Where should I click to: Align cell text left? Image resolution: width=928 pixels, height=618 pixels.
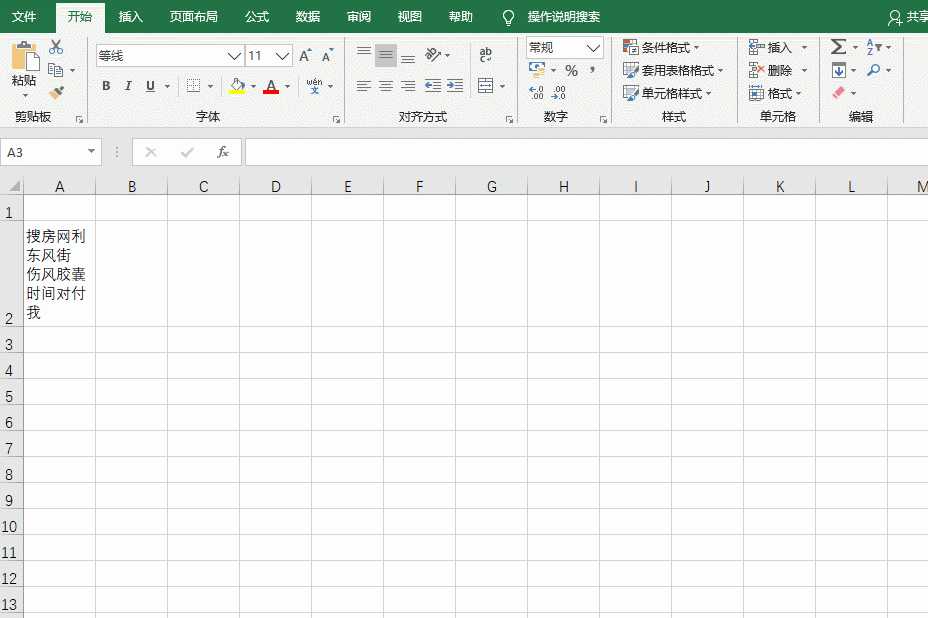(x=363, y=86)
